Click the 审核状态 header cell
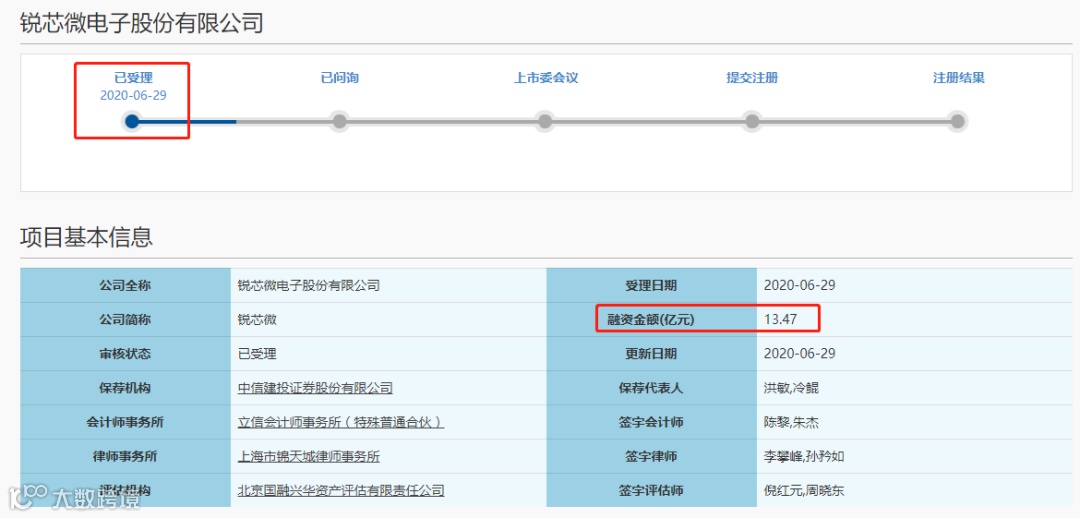Viewport: 1080px width, 518px height. click(x=125, y=354)
